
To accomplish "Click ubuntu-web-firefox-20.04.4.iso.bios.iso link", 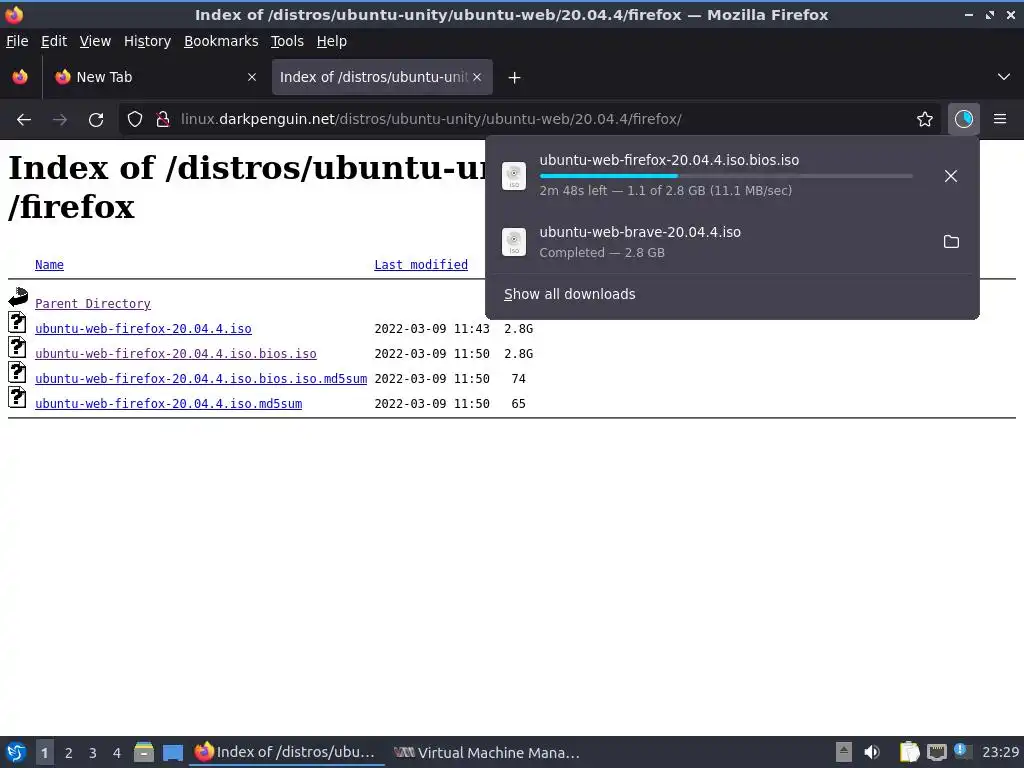I will coord(176,354).
